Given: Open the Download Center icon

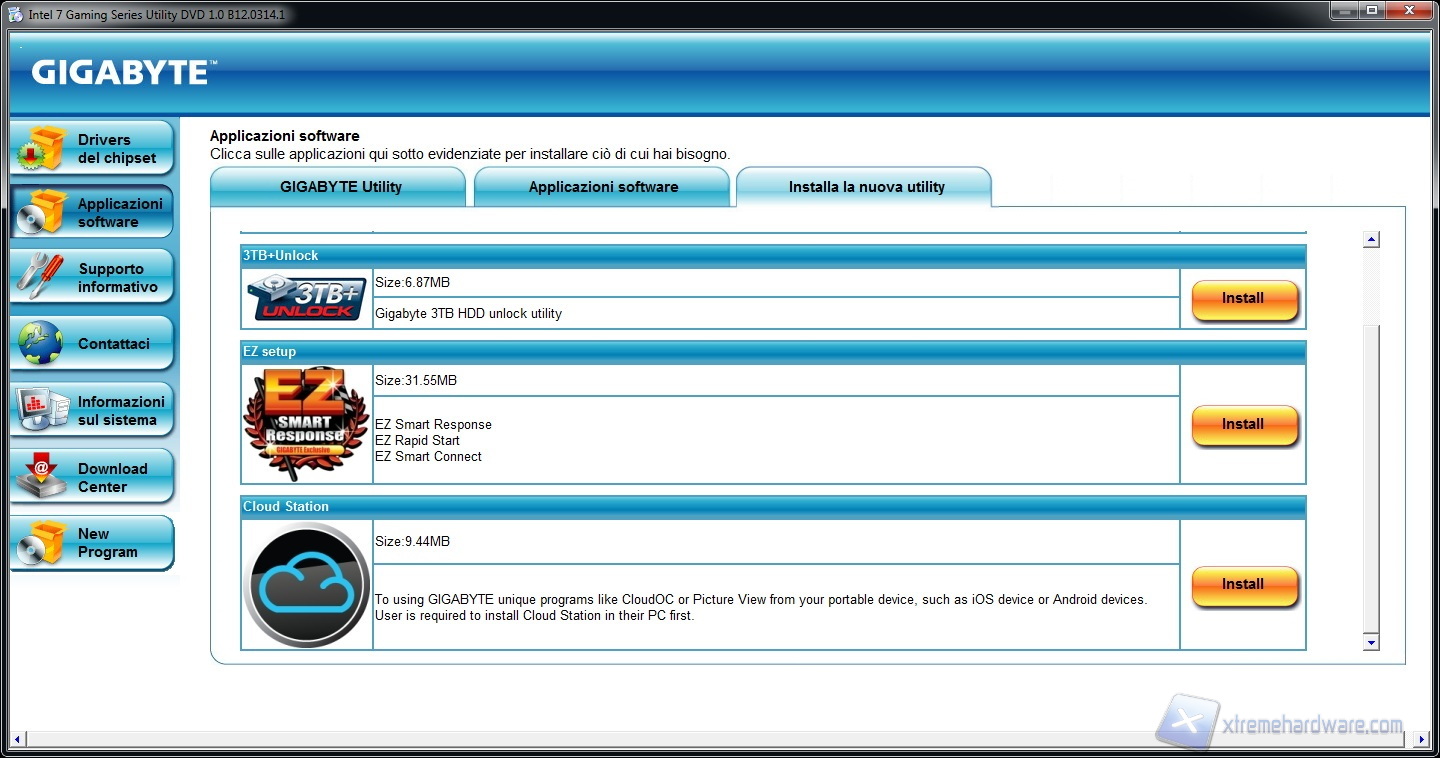Looking at the screenshot, I should click(41, 477).
